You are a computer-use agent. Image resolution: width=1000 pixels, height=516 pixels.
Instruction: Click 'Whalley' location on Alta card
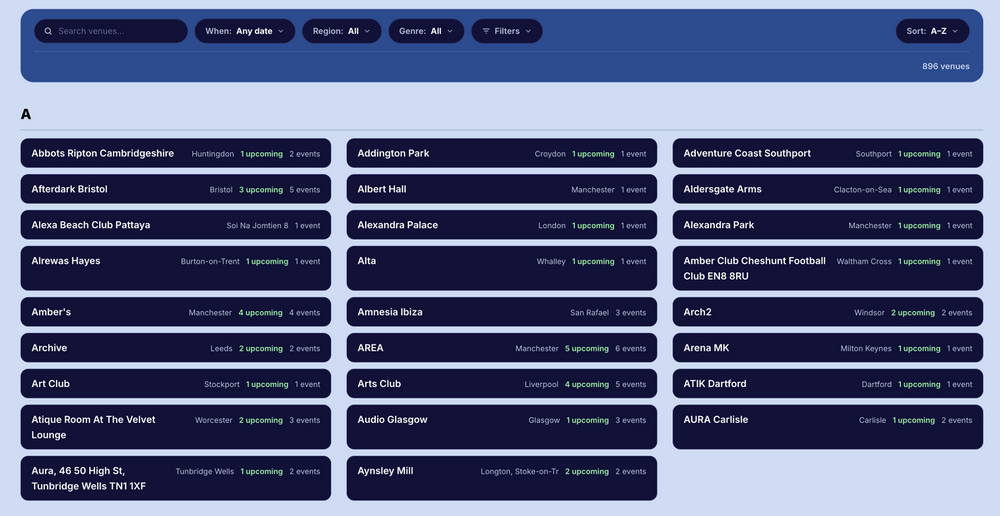click(x=551, y=262)
